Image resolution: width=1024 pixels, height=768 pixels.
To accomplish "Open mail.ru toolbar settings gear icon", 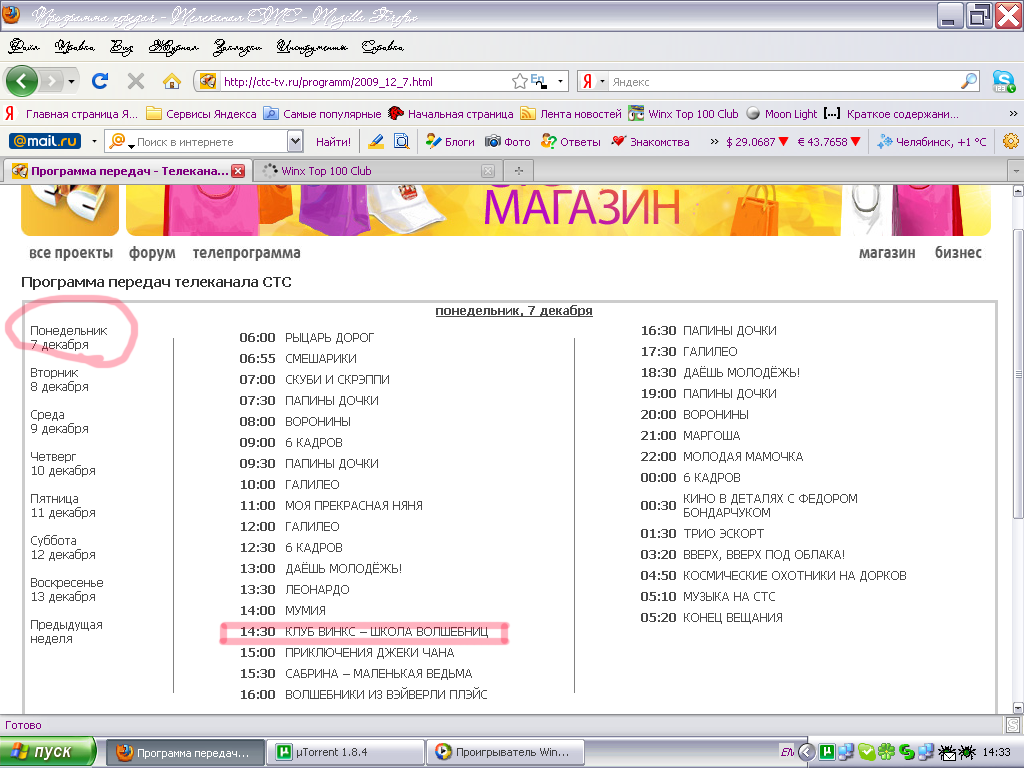I will click(x=1011, y=141).
